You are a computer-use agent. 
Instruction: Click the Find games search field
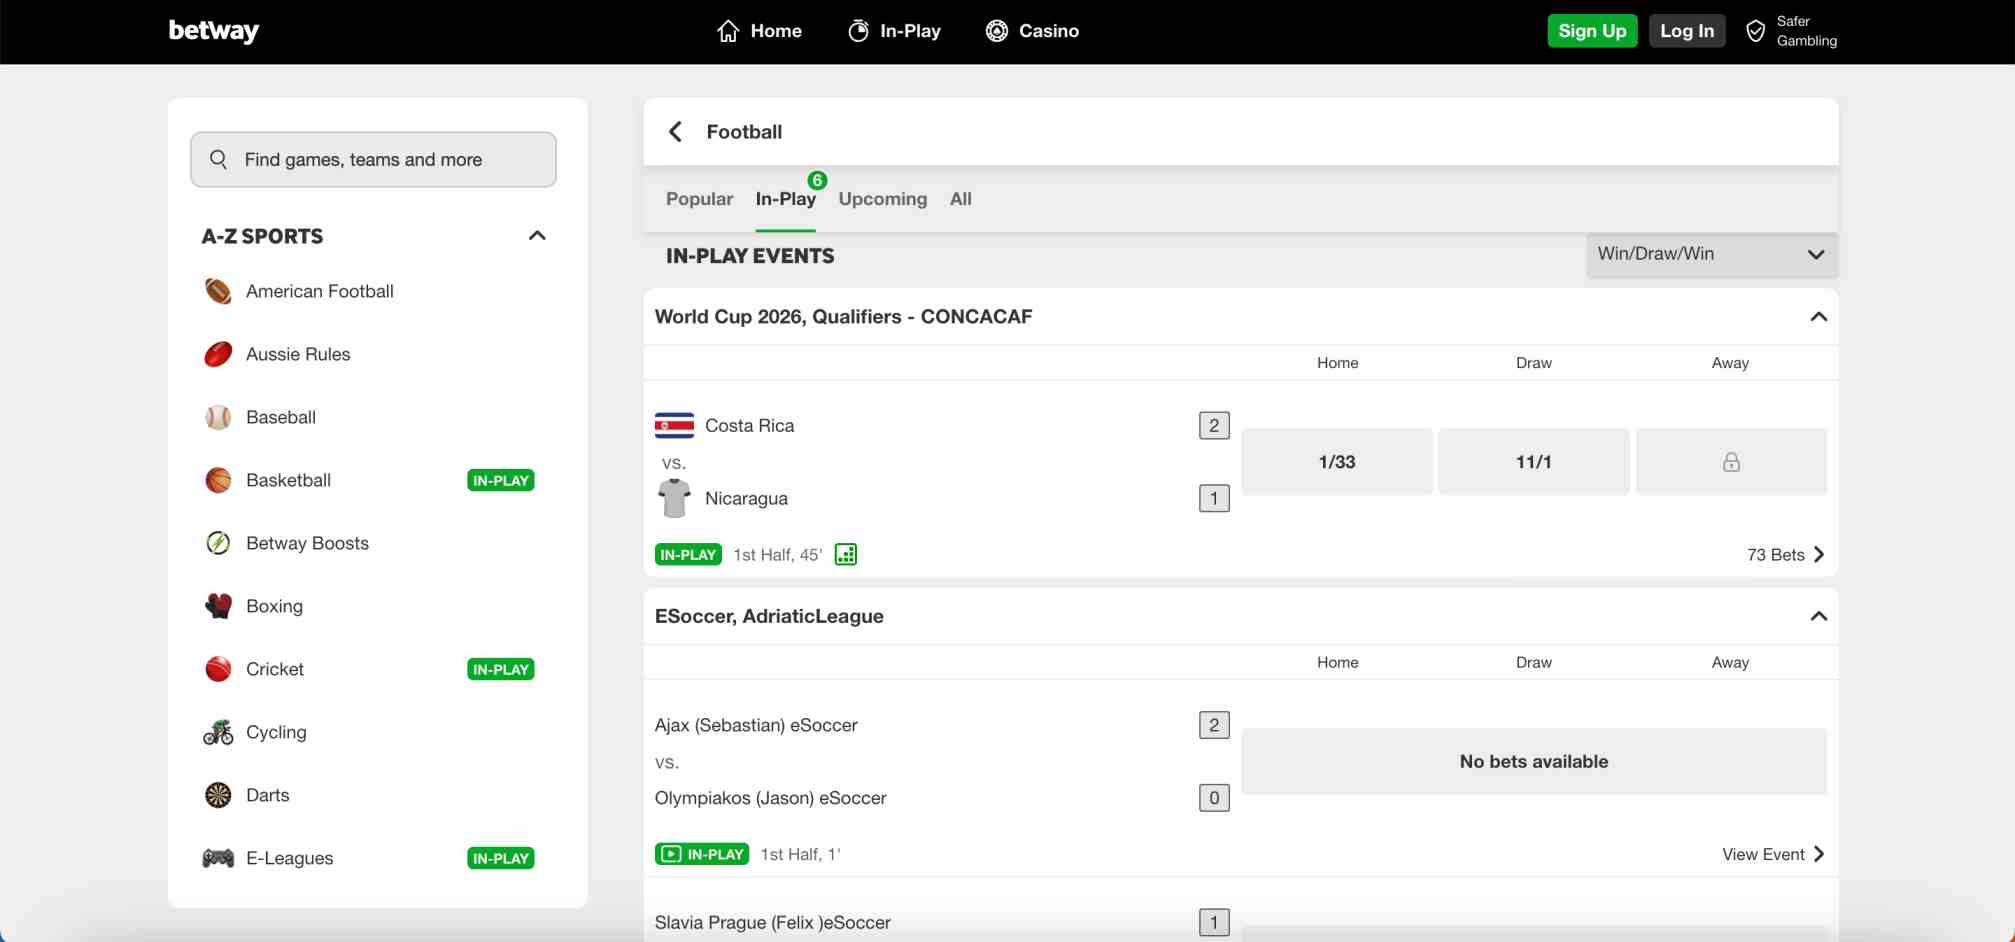tap(373, 160)
